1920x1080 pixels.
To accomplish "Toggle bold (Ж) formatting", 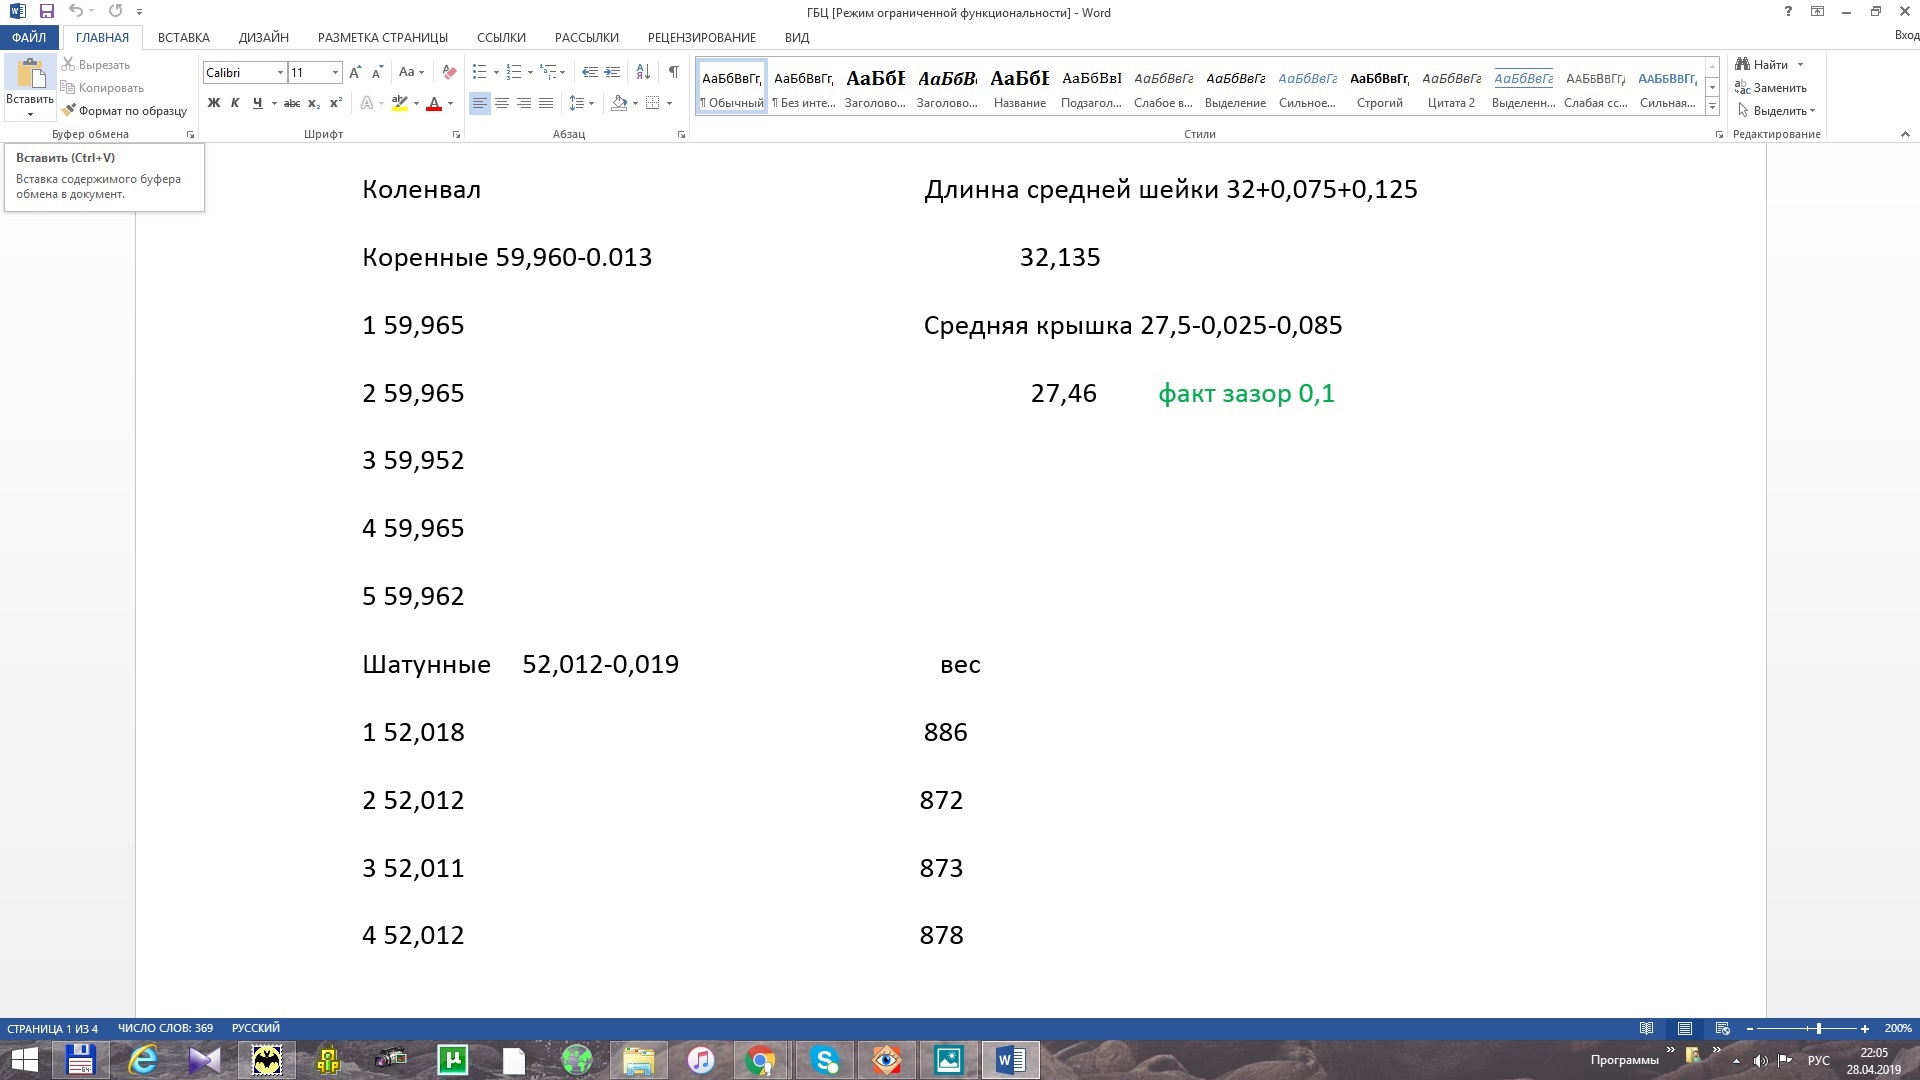I will pyautogui.click(x=213, y=103).
